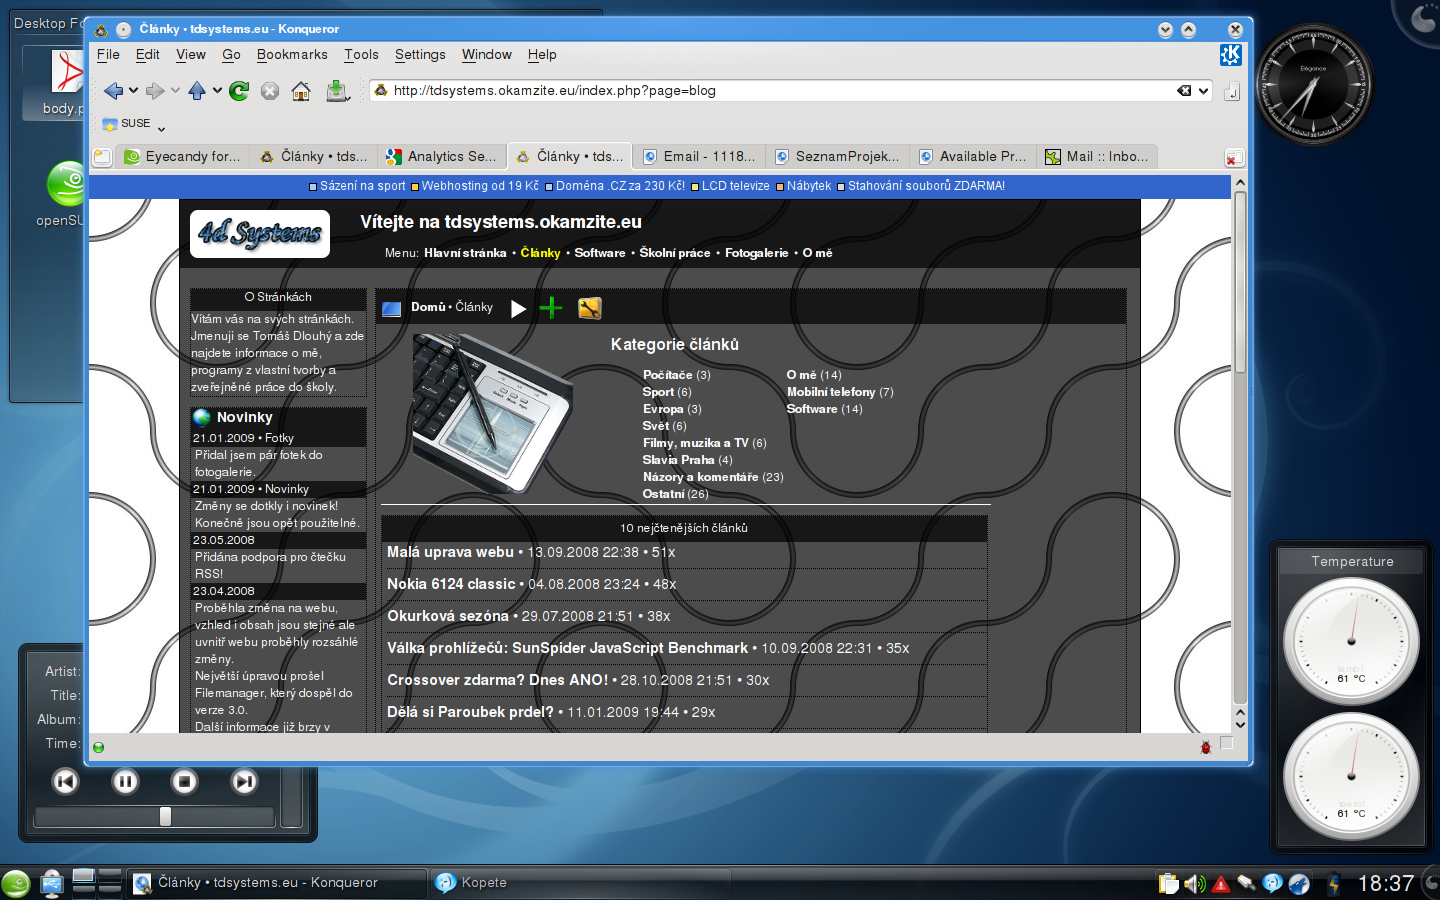Click the yellow tools icon beside the plus

[x=590, y=308]
